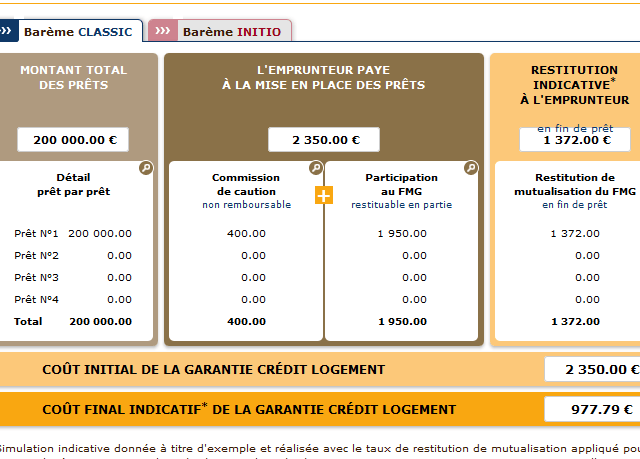
Task: Click magnifier icon in Participation au FMG panel
Action: (x=471, y=168)
